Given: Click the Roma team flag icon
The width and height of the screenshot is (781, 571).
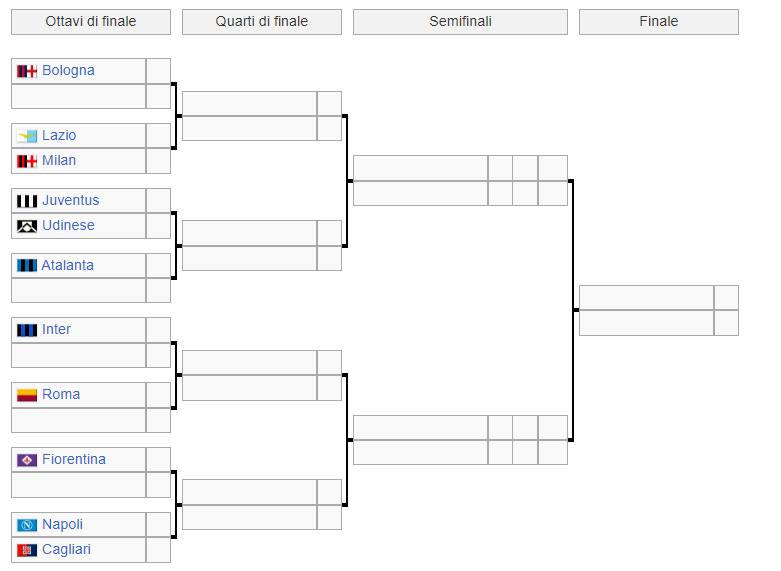Looking at the screenshot, I should [x=27, y=395].
